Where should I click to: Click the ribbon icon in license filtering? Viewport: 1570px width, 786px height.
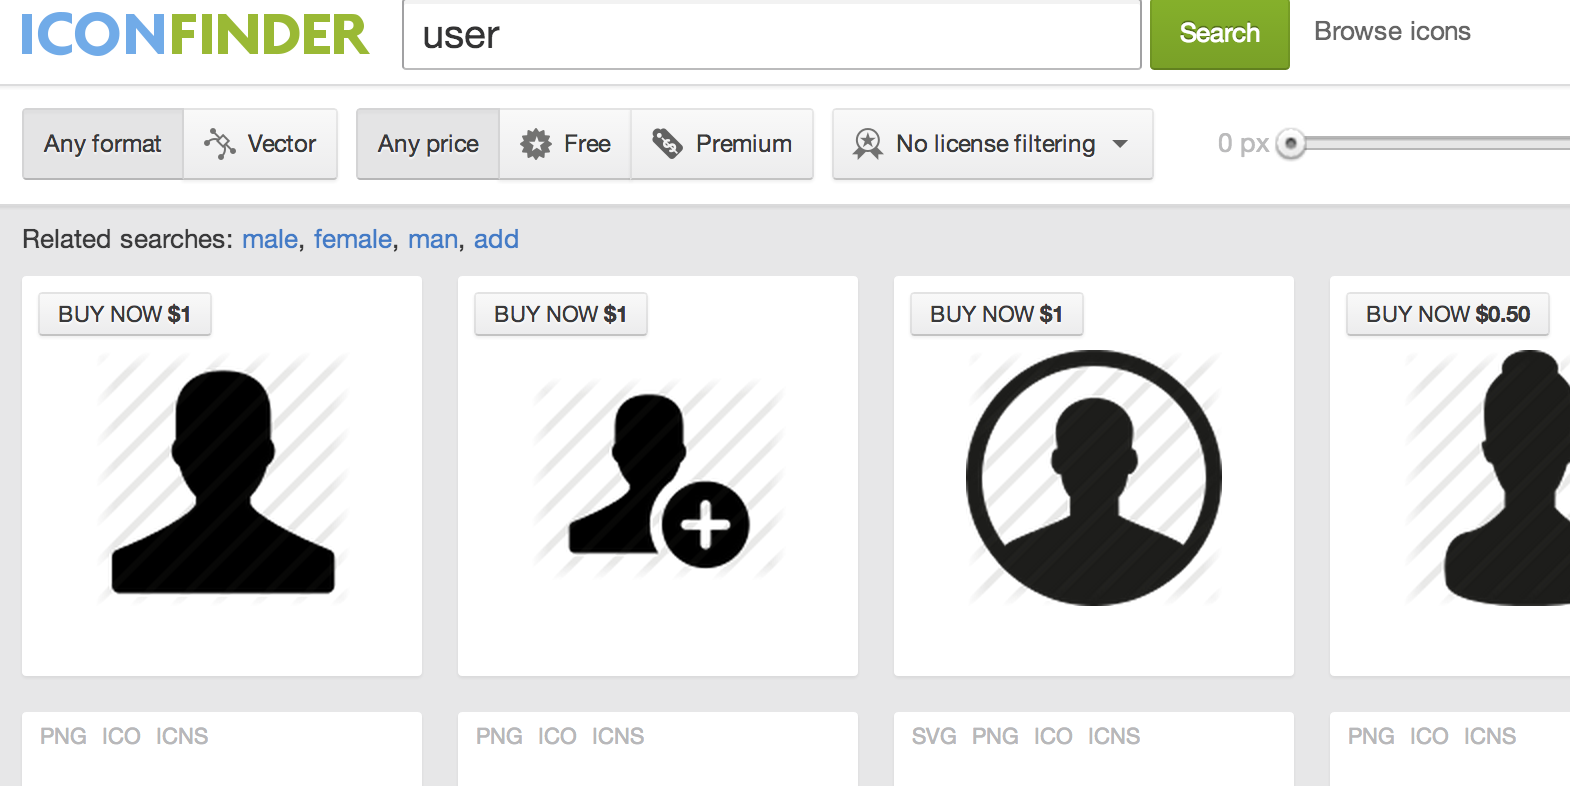click(x=868, y=143)
